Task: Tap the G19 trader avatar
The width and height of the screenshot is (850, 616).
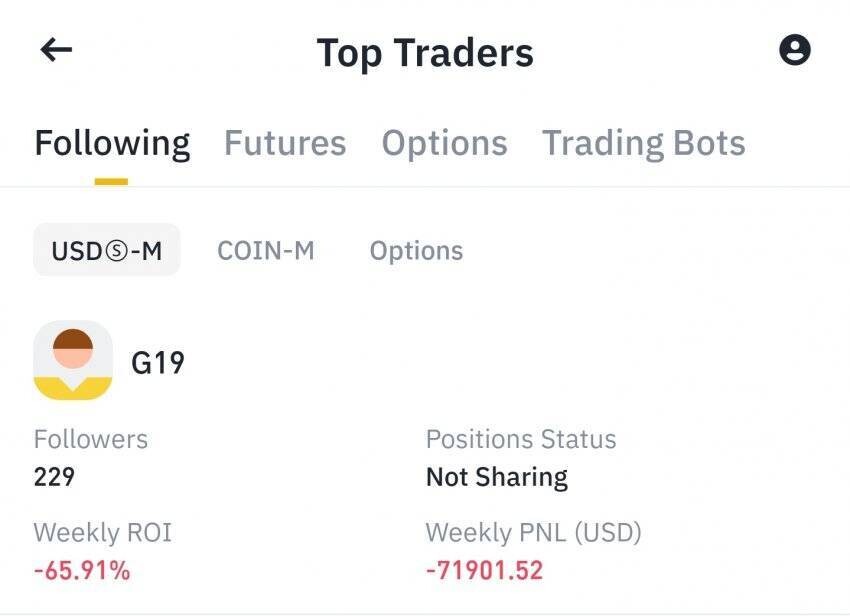Action: tap(73, 361)
